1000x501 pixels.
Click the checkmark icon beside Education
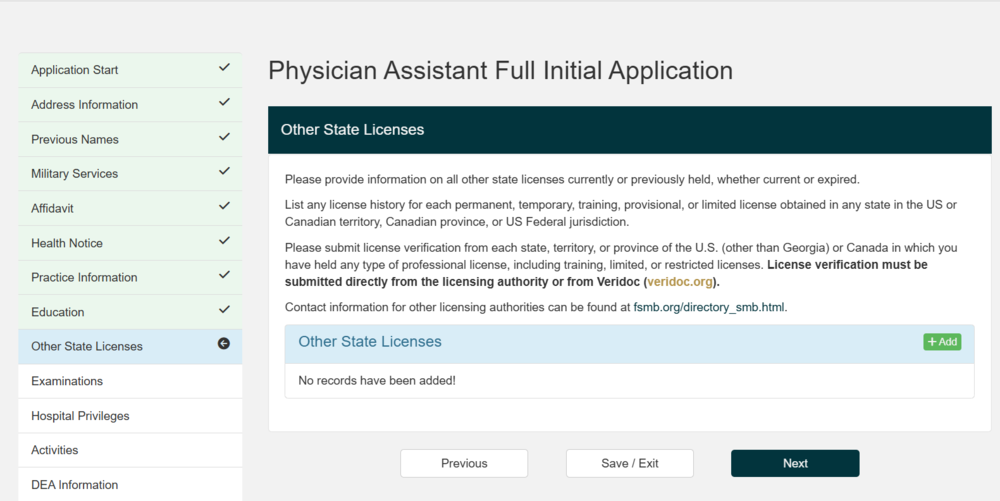tap(224, 310)
